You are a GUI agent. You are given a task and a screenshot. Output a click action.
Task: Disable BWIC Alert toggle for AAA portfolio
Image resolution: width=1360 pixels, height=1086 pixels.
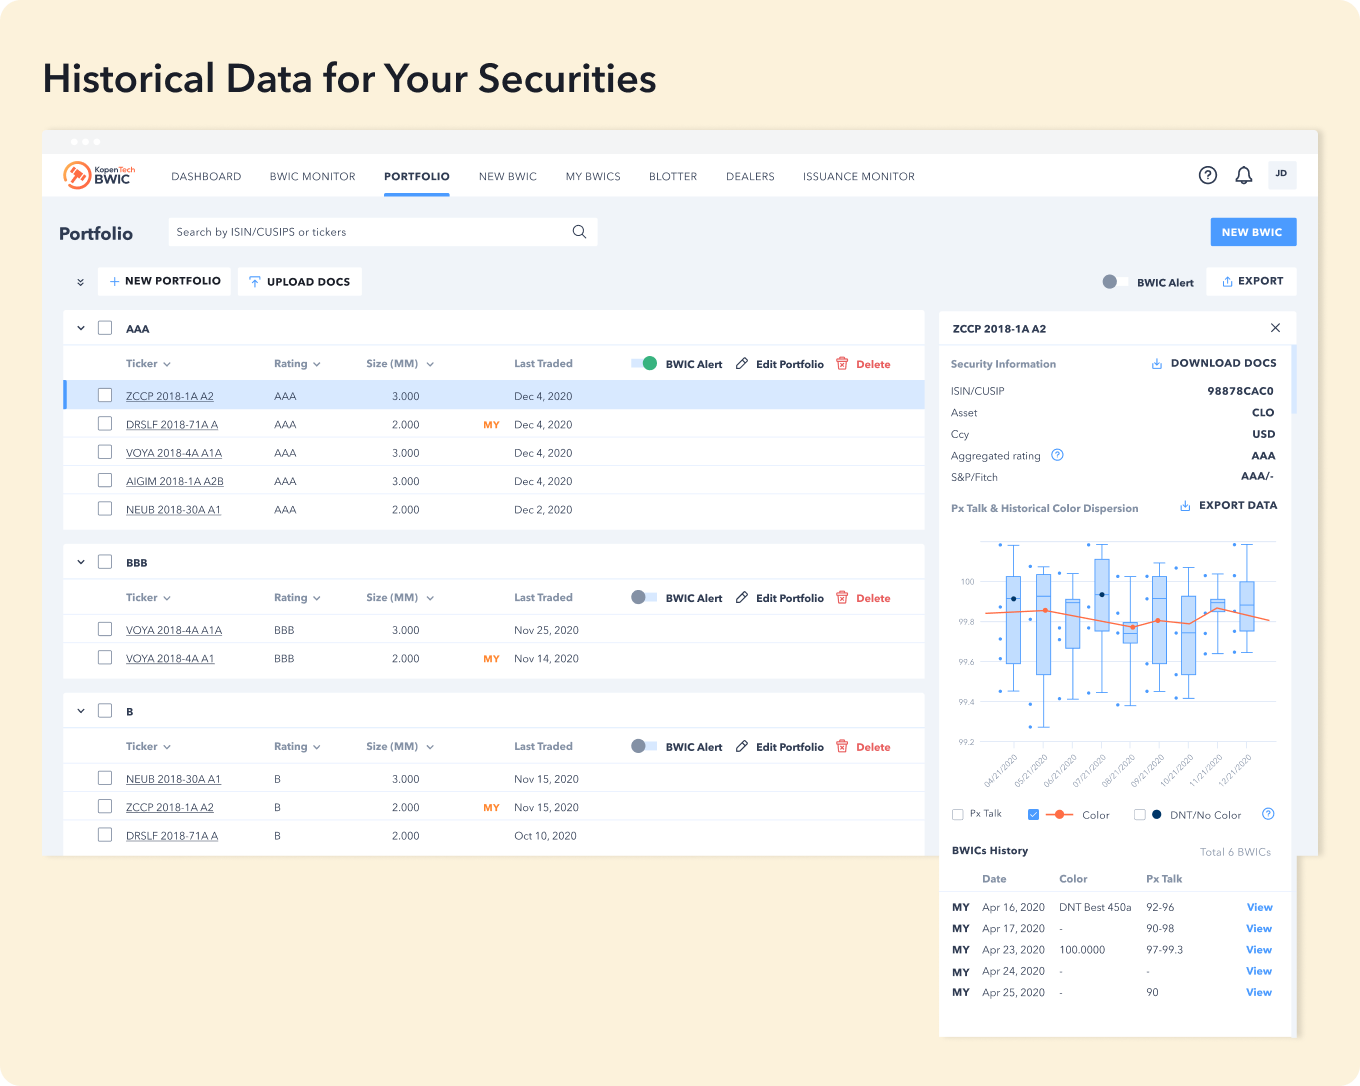[x=644, y=364]
